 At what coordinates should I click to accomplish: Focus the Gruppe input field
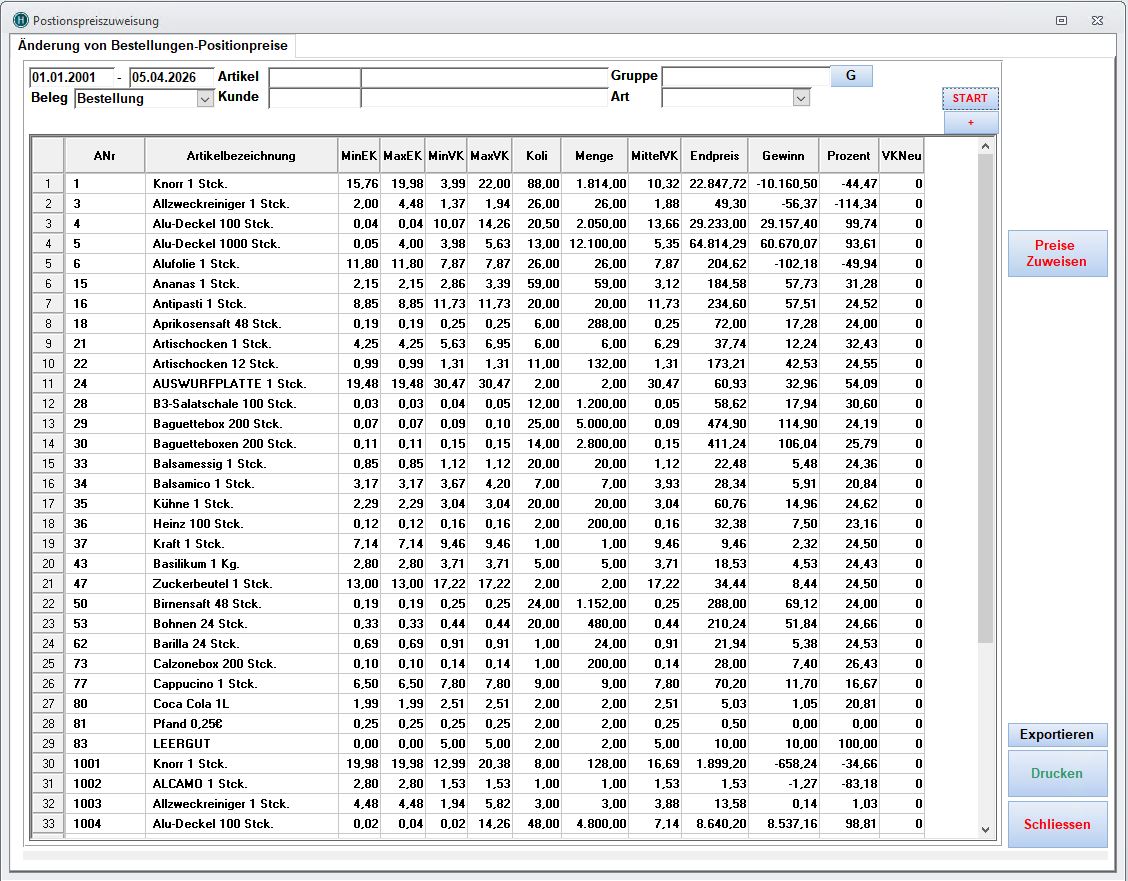pos(745,77)
